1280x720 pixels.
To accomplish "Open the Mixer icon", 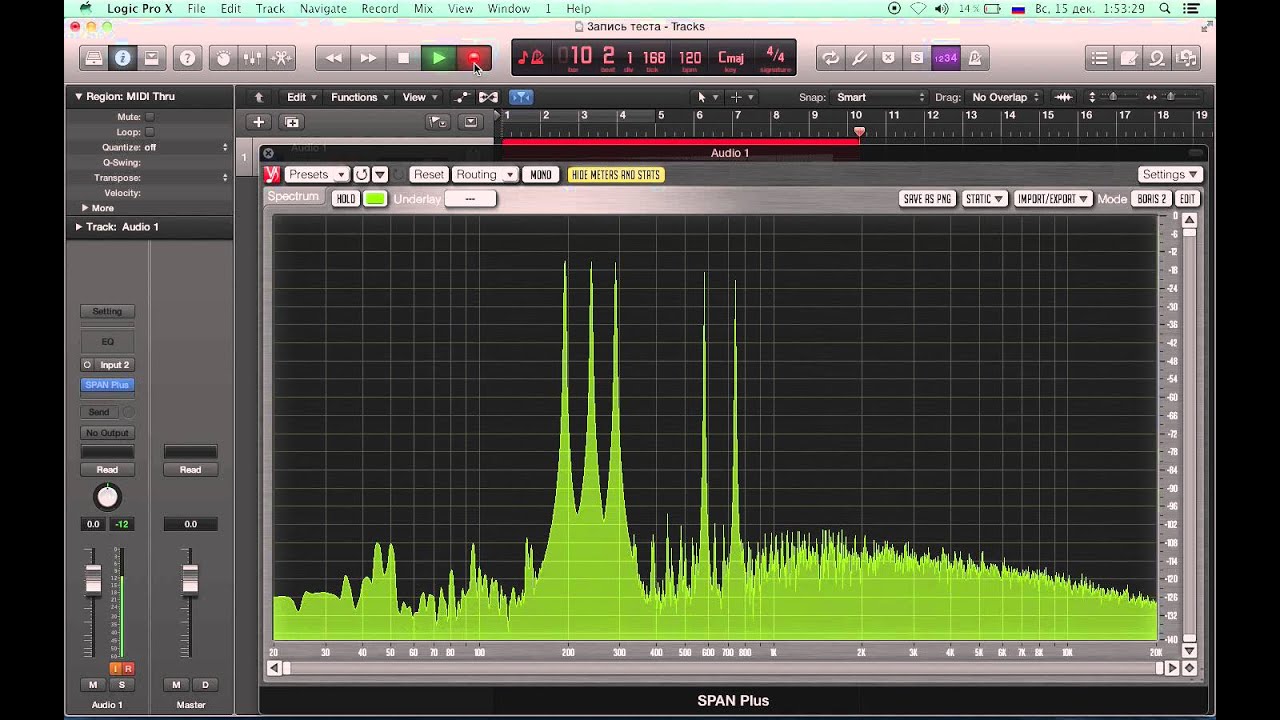I will 252,58.
